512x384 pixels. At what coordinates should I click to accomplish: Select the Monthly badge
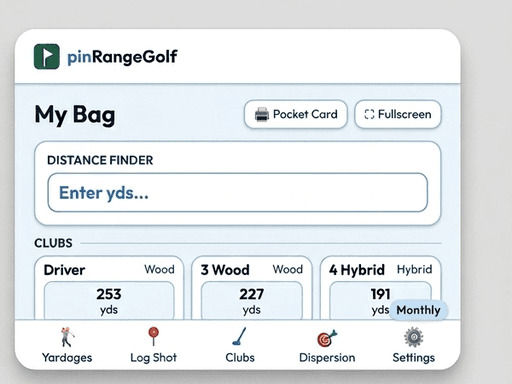[418, 310]
